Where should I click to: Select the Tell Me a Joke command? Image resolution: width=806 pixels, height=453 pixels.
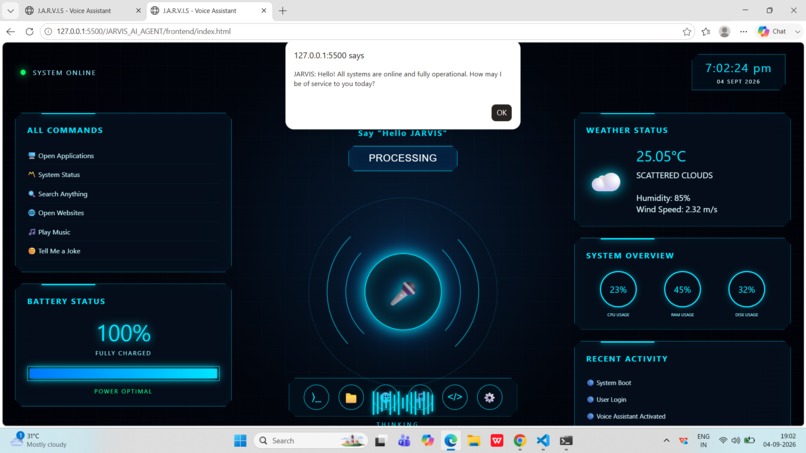(54, 251)
